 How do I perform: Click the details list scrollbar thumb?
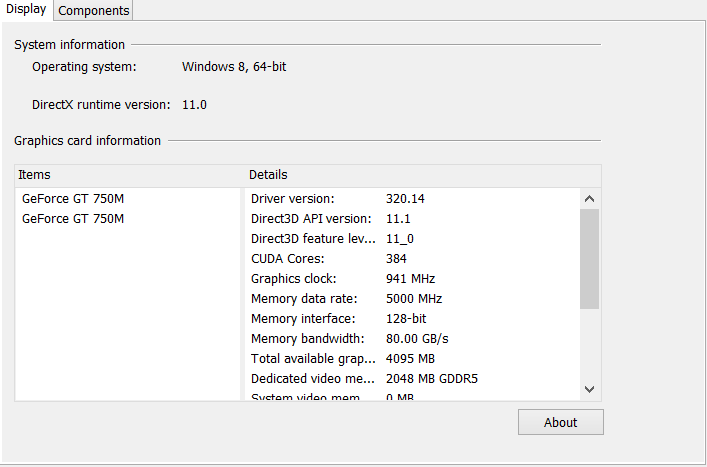pos(589,258)
